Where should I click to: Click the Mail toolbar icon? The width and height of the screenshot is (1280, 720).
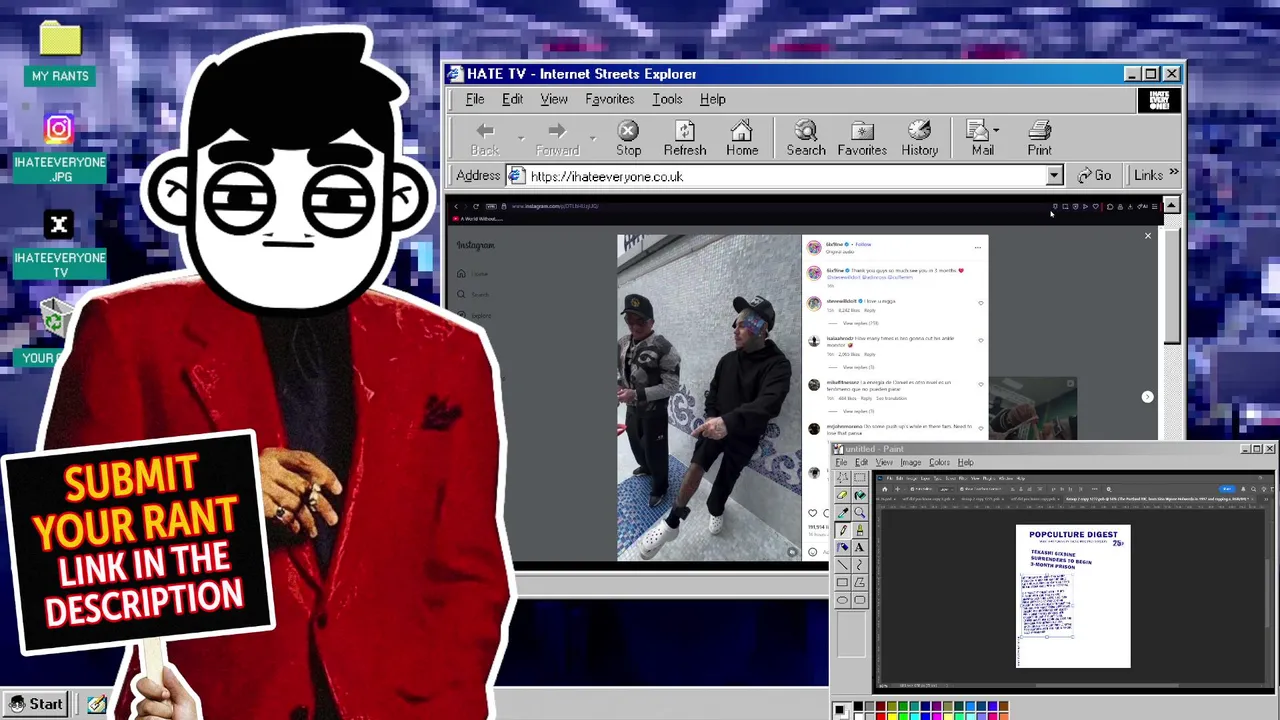point(982,139)
